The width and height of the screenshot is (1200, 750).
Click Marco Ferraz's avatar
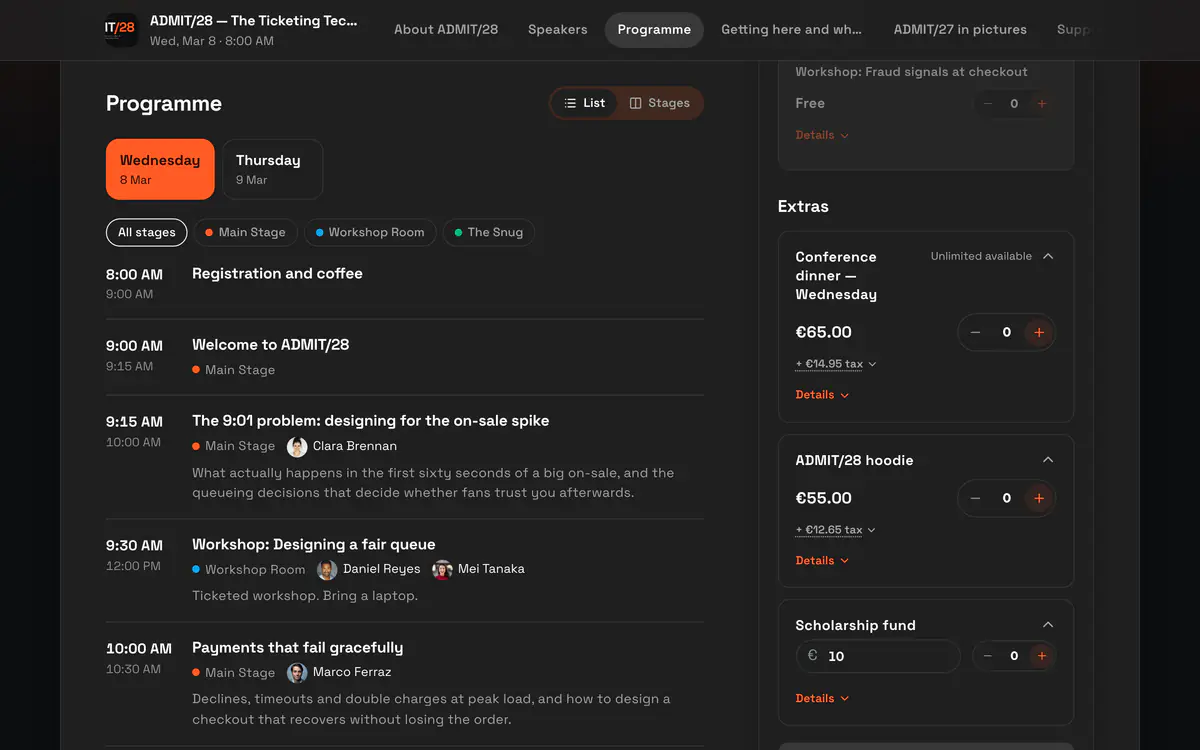pos(297,673)
